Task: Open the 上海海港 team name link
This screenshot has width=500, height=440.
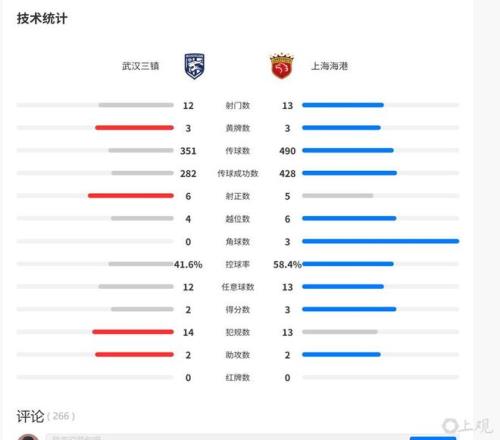Action: point(329,66)
